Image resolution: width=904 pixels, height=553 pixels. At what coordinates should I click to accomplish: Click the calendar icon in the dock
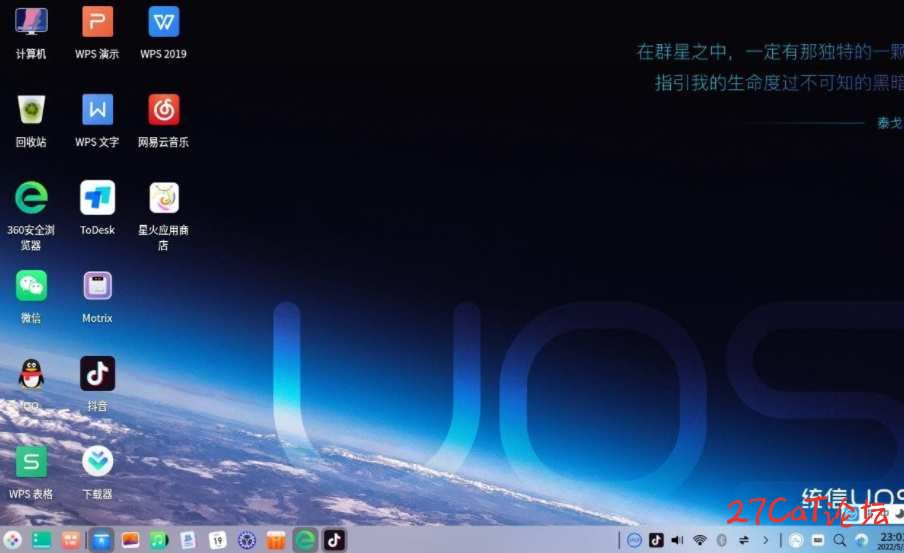point(217,540)
